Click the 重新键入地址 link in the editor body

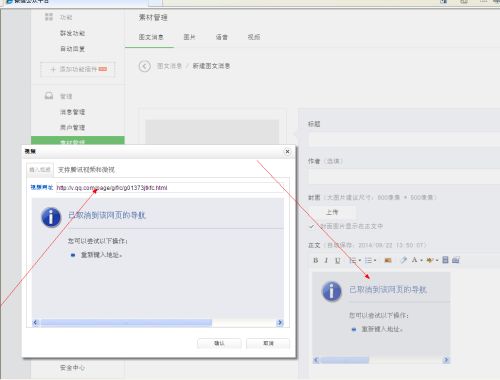382,329
